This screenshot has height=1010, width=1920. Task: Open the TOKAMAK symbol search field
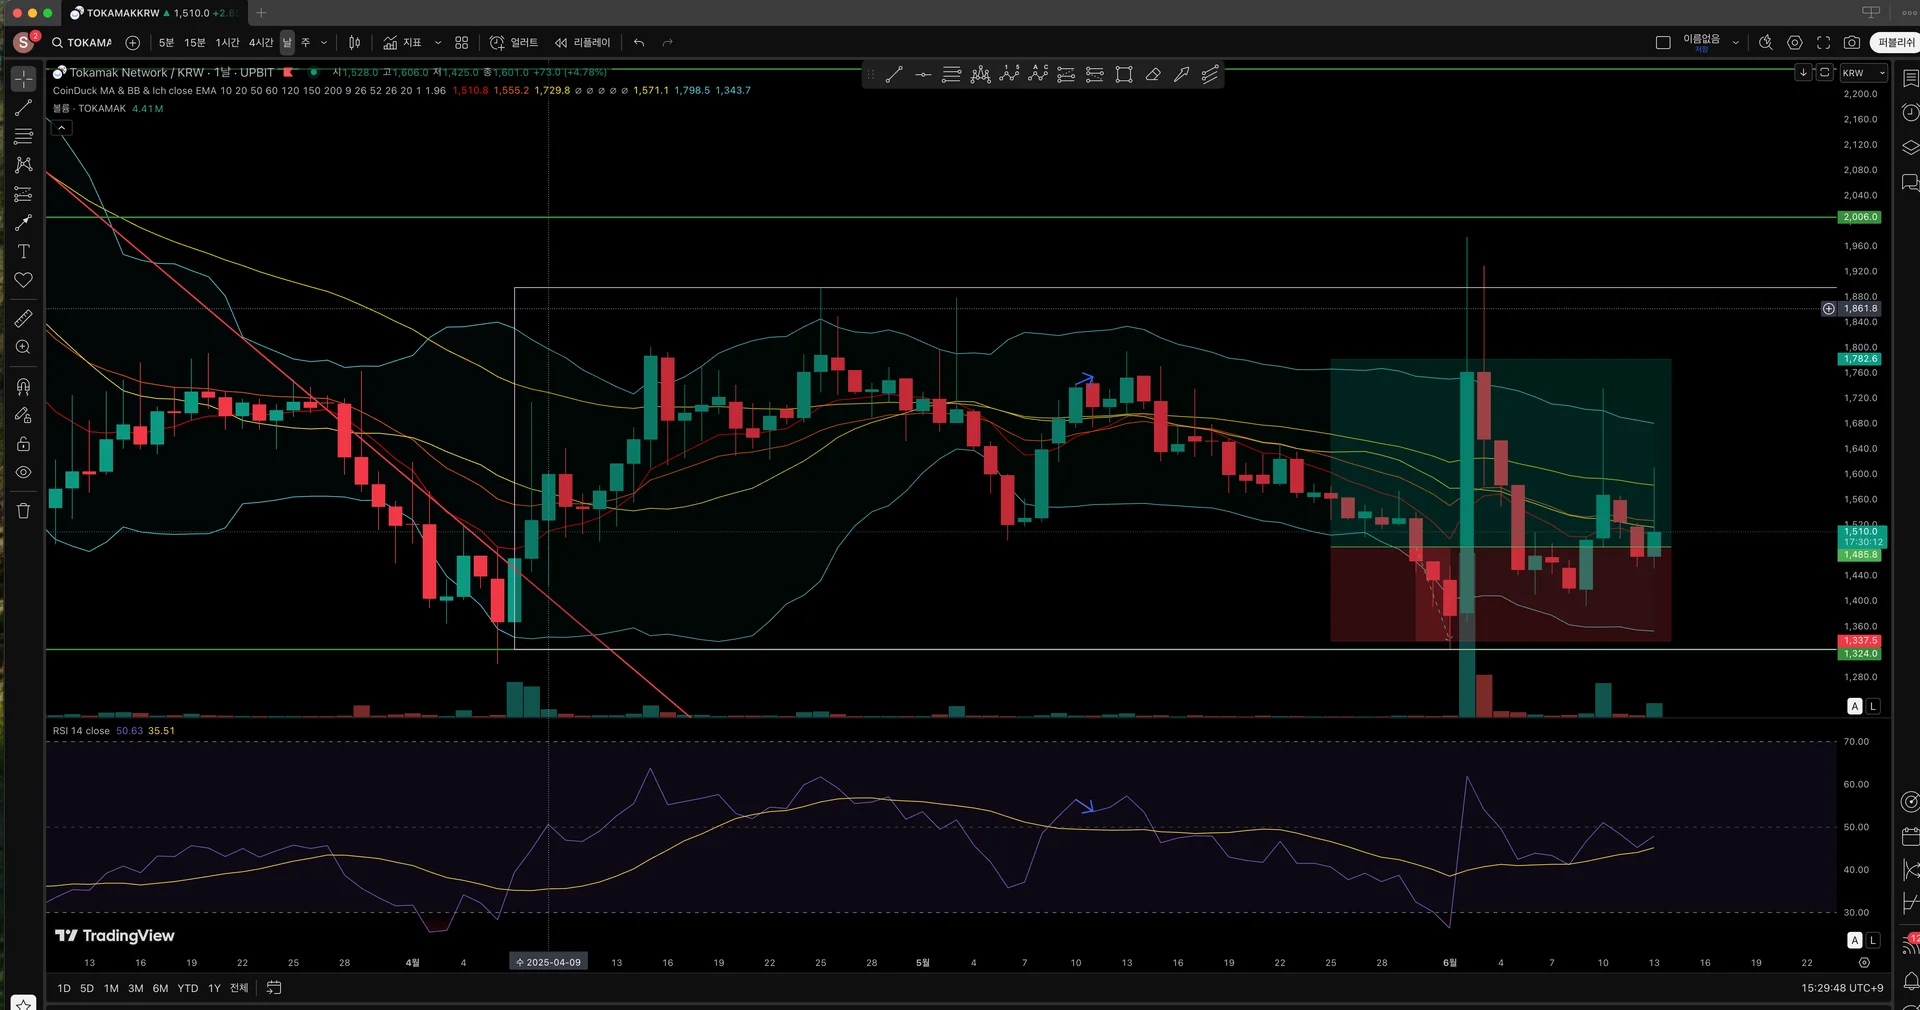click(82, 42)
